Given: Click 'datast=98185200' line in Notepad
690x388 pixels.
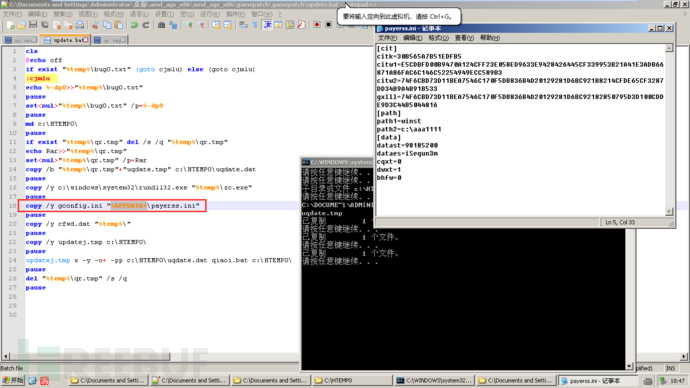Looking at the screenshot, I should pyautogui.click(x=407, y=145).
